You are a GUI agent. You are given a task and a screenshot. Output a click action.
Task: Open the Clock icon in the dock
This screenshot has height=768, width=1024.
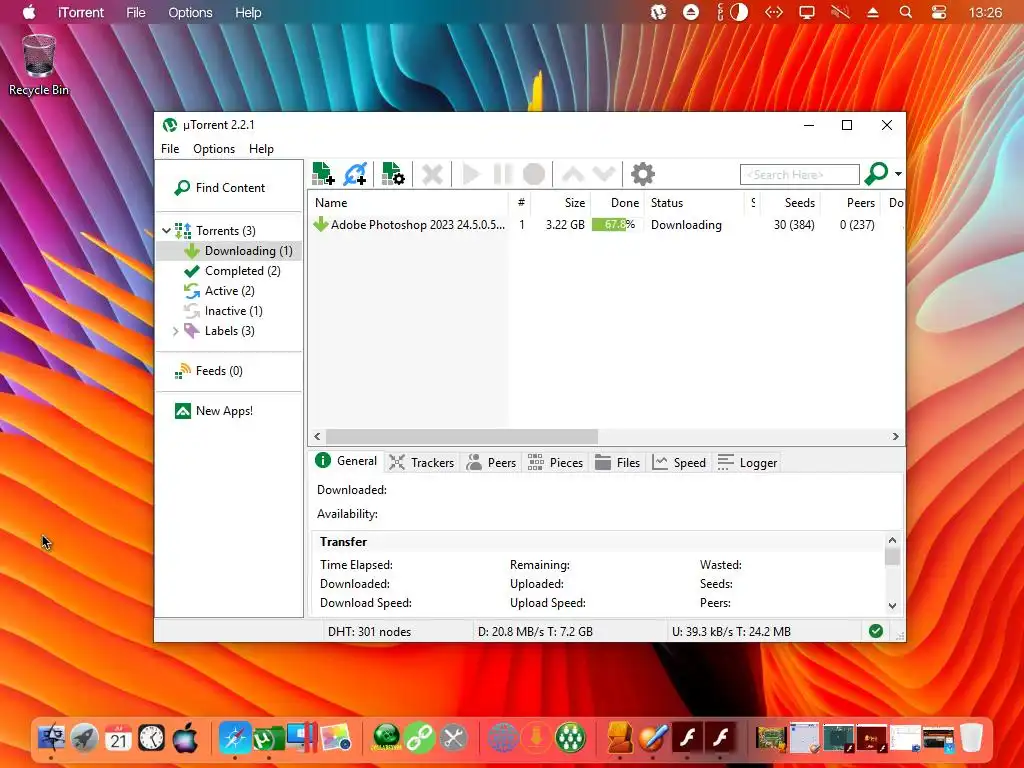coord(152,738)
